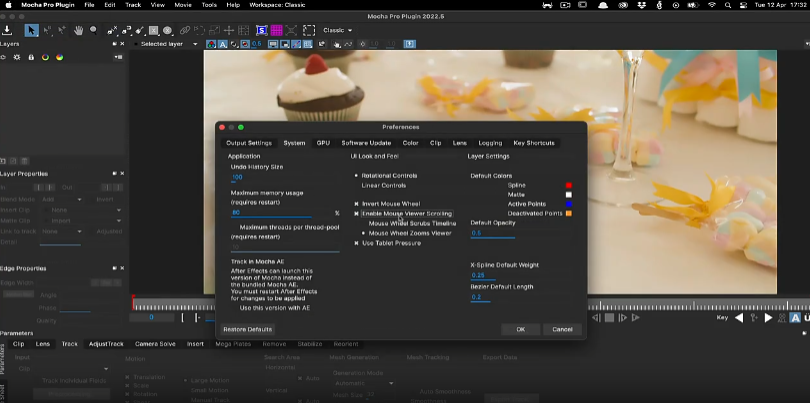Open Link to track dropdown
Image resolution: width=810 pixels, height=403 pixels.
[62, 231]
